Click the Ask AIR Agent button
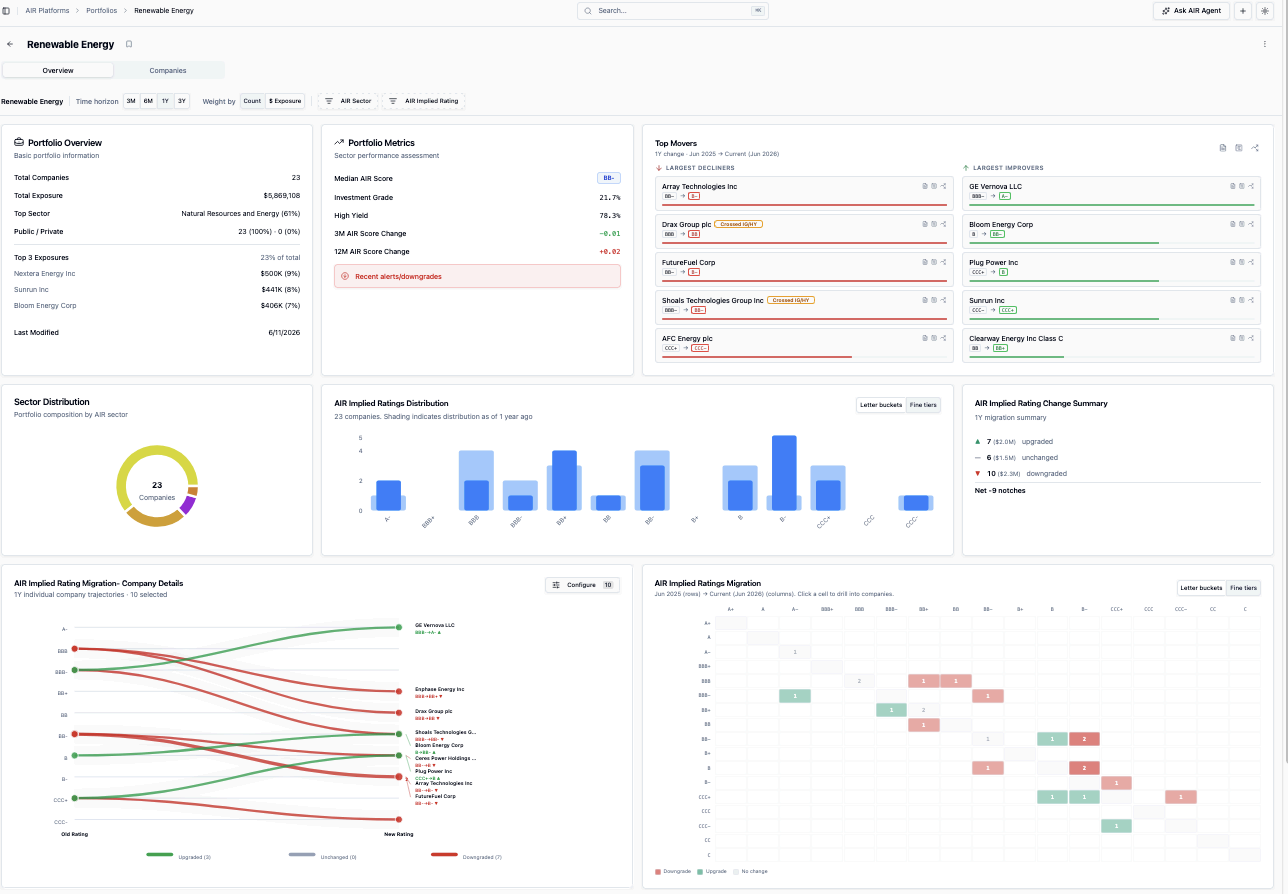 point(1191,11)
